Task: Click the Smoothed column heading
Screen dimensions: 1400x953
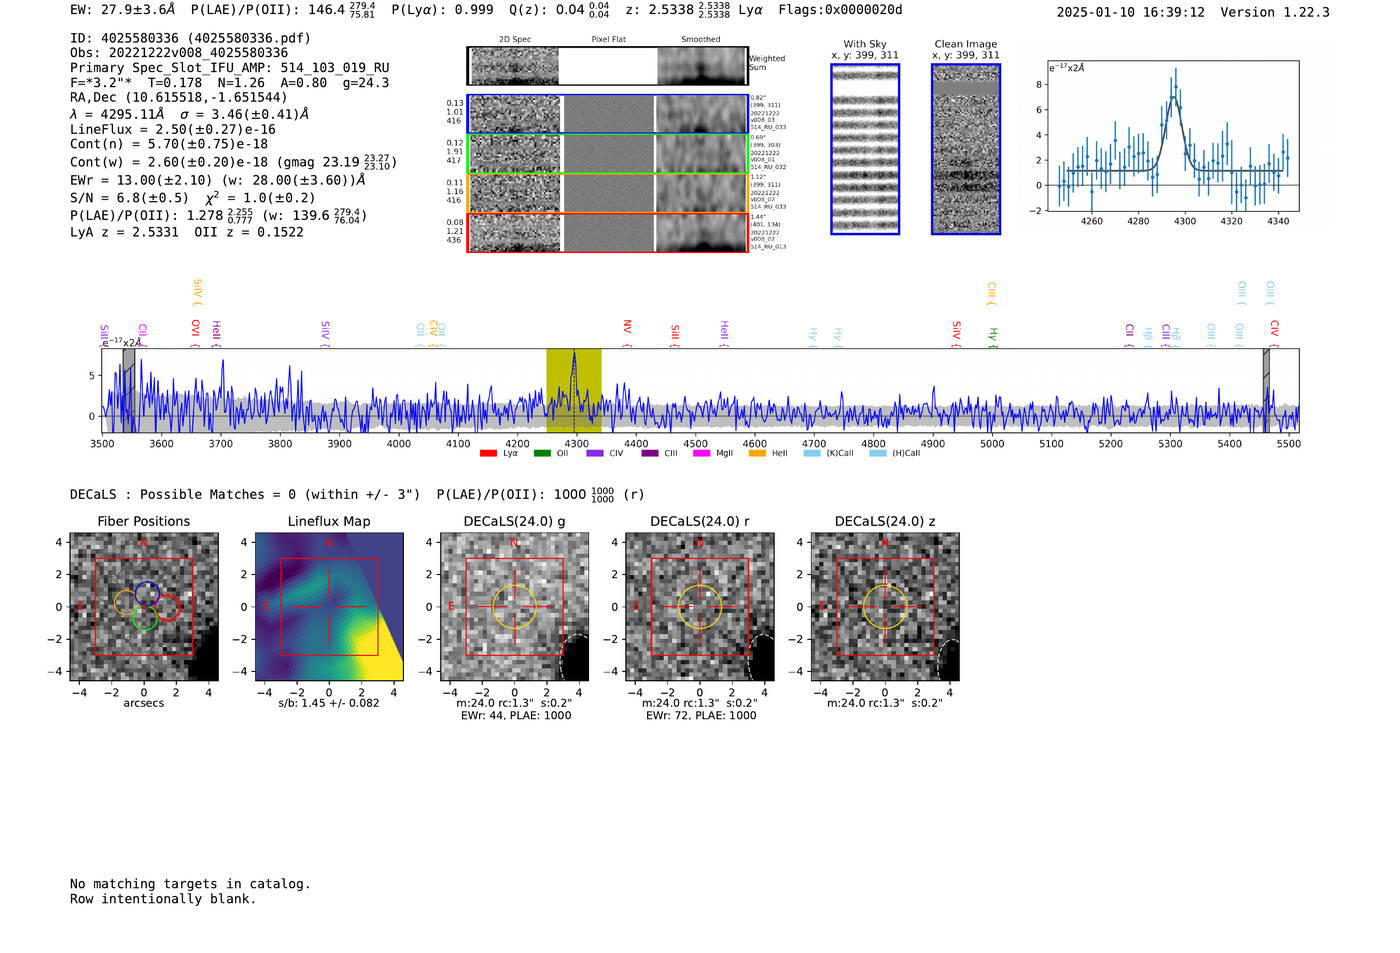Action: coord(701,40)
